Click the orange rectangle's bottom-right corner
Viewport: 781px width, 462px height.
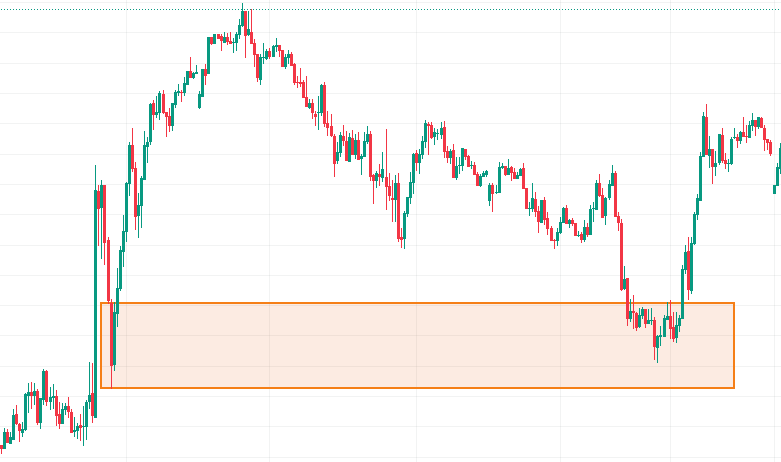pyautogui.click(x=734, y=388)
